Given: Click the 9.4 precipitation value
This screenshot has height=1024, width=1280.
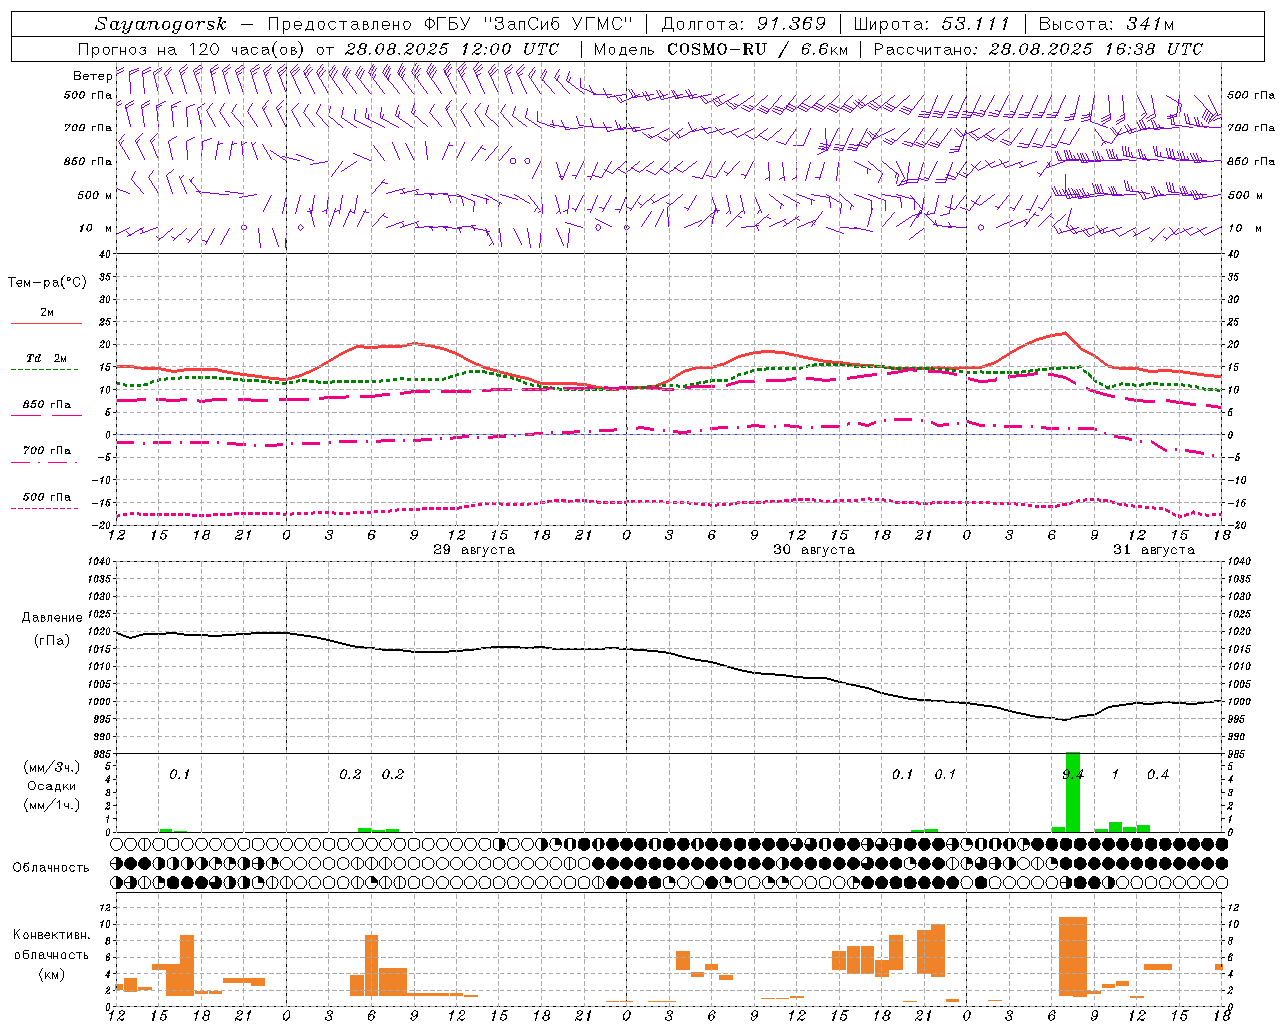Looking at the screenshot, I should tap(1073, 774).
